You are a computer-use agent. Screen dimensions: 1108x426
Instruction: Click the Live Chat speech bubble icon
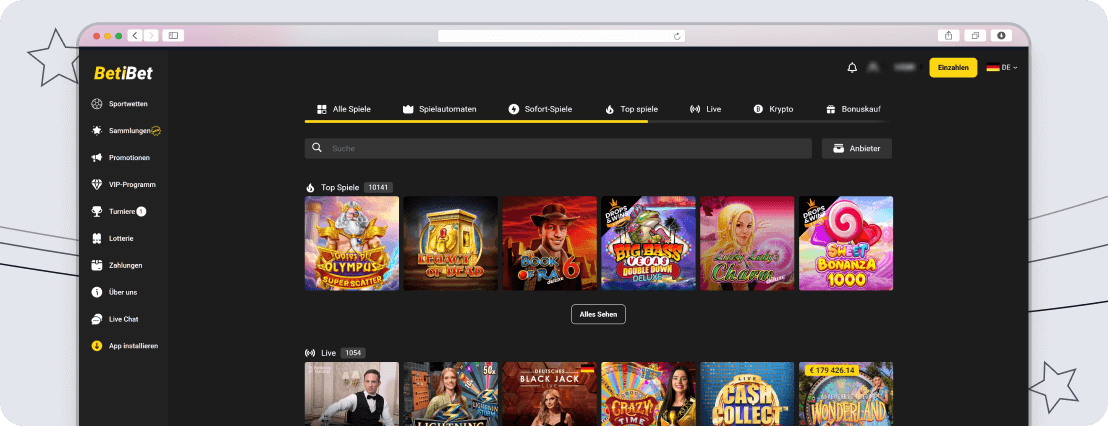point(97,319)
